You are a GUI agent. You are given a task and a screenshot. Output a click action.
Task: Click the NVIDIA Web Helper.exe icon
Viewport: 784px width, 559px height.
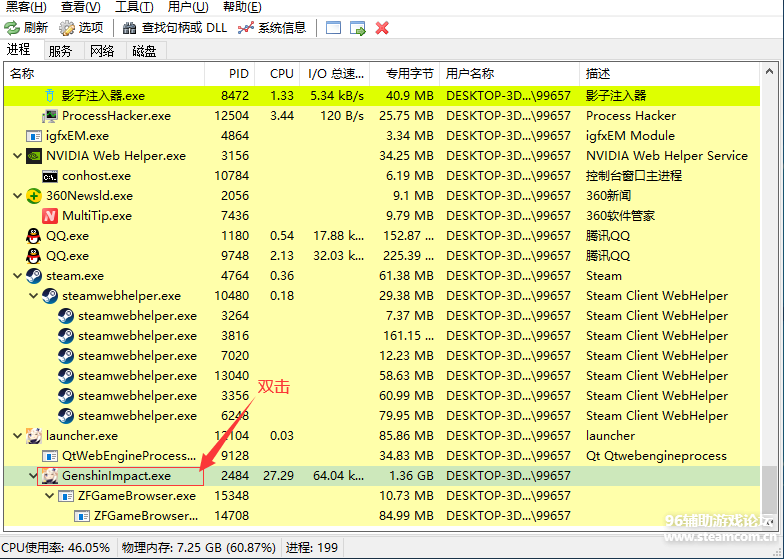tap(34, 156)
